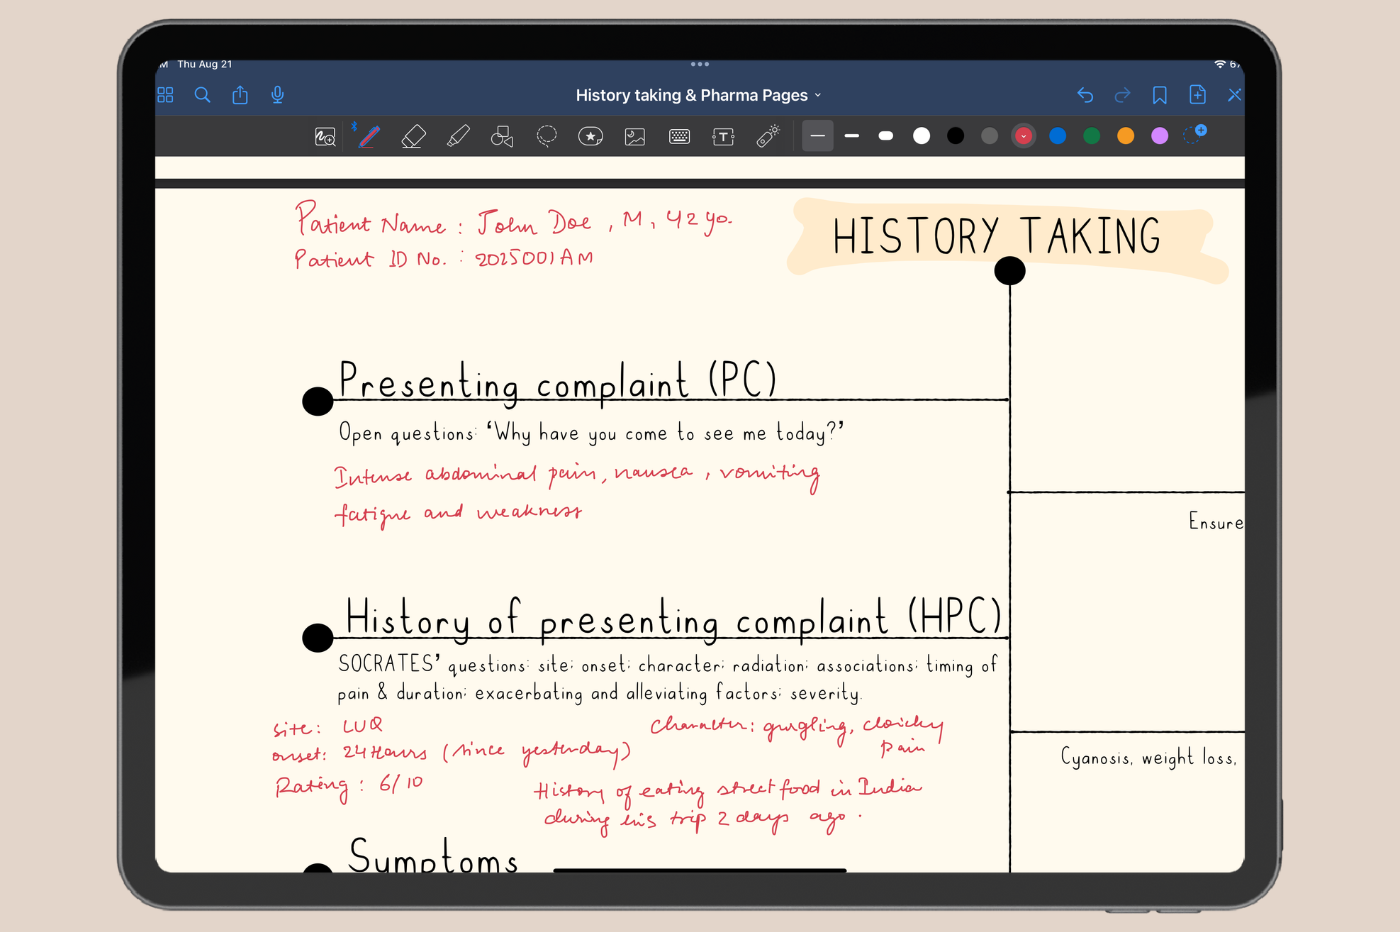The height and width of the screenshot is (932, 1400).
Task: Toggle bookmark for this page
Action: click(x=1159, y=95)
